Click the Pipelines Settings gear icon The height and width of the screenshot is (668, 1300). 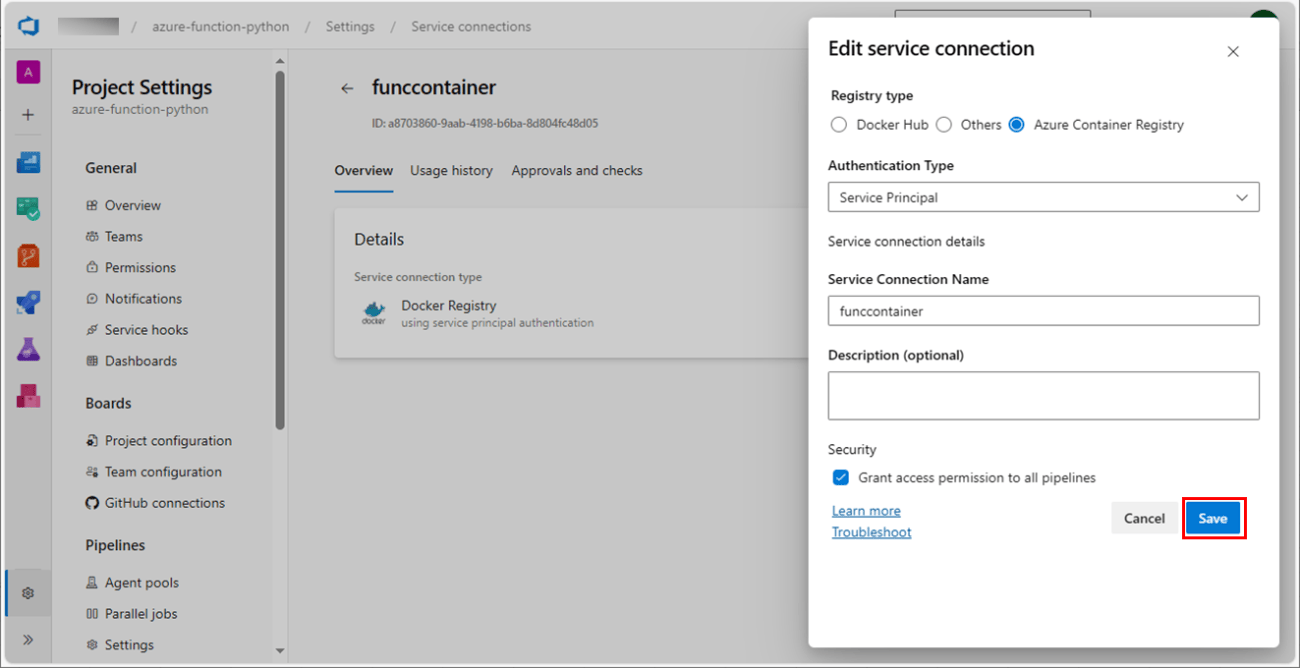click(x=92, y=644)
